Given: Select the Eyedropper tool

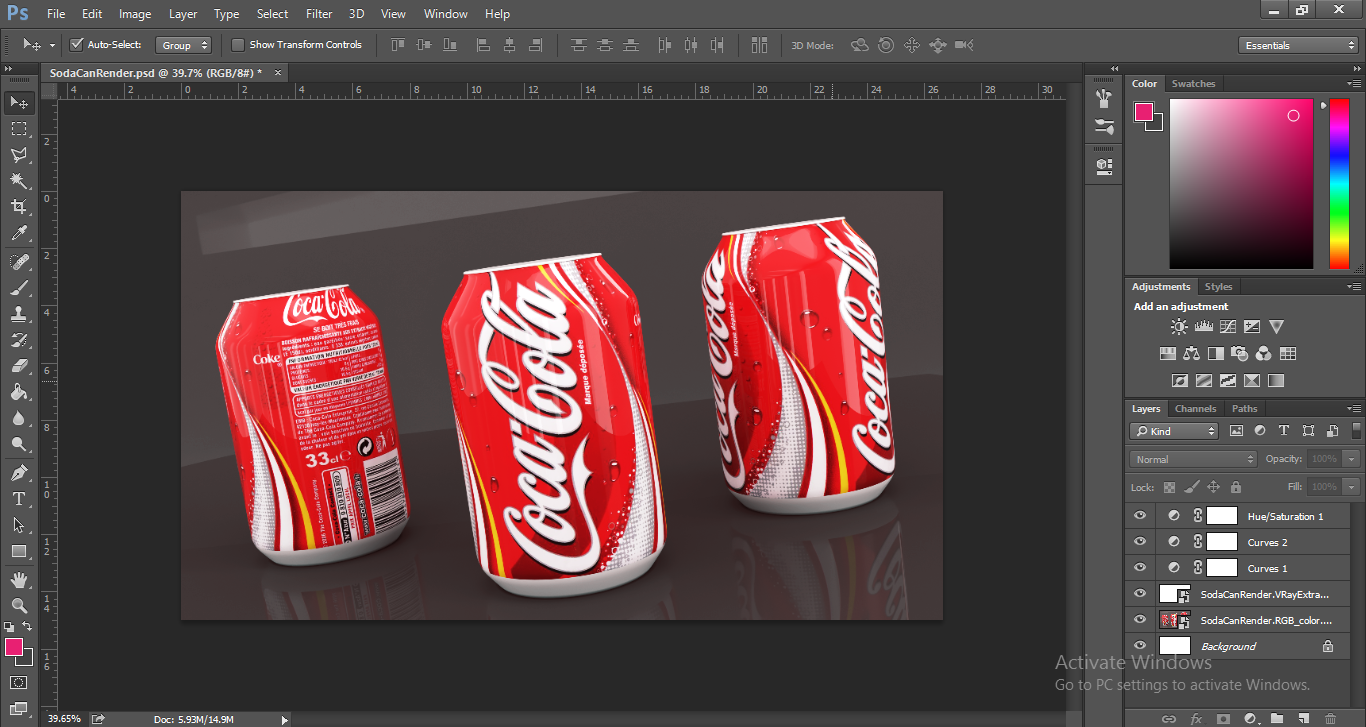Looking at the screenshot, I should [x=19, y=234].
